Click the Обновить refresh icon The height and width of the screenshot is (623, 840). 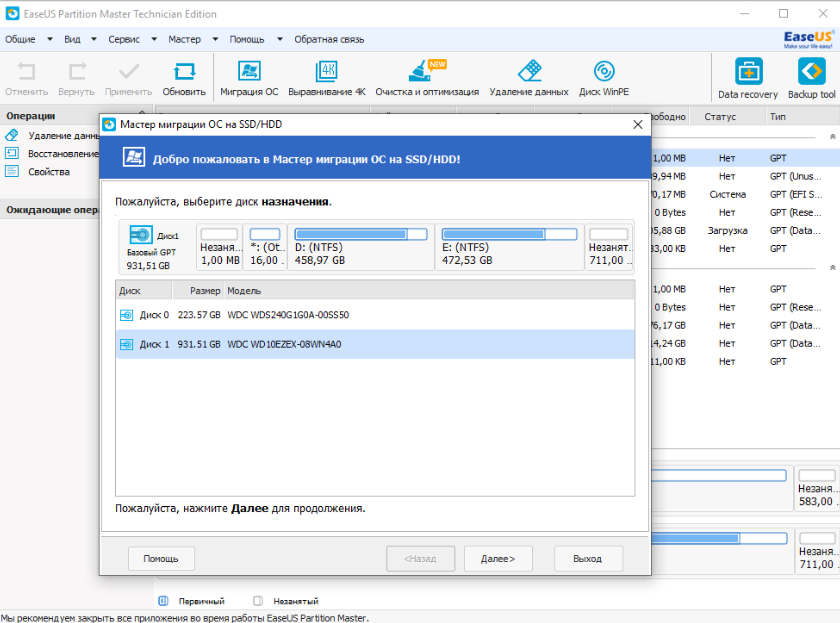[184, 71]
